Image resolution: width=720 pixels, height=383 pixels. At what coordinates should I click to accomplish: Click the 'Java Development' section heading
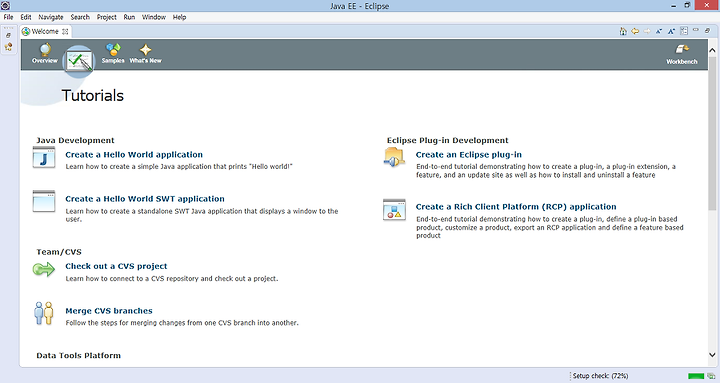pyautogui.click(x=75, y=141)
